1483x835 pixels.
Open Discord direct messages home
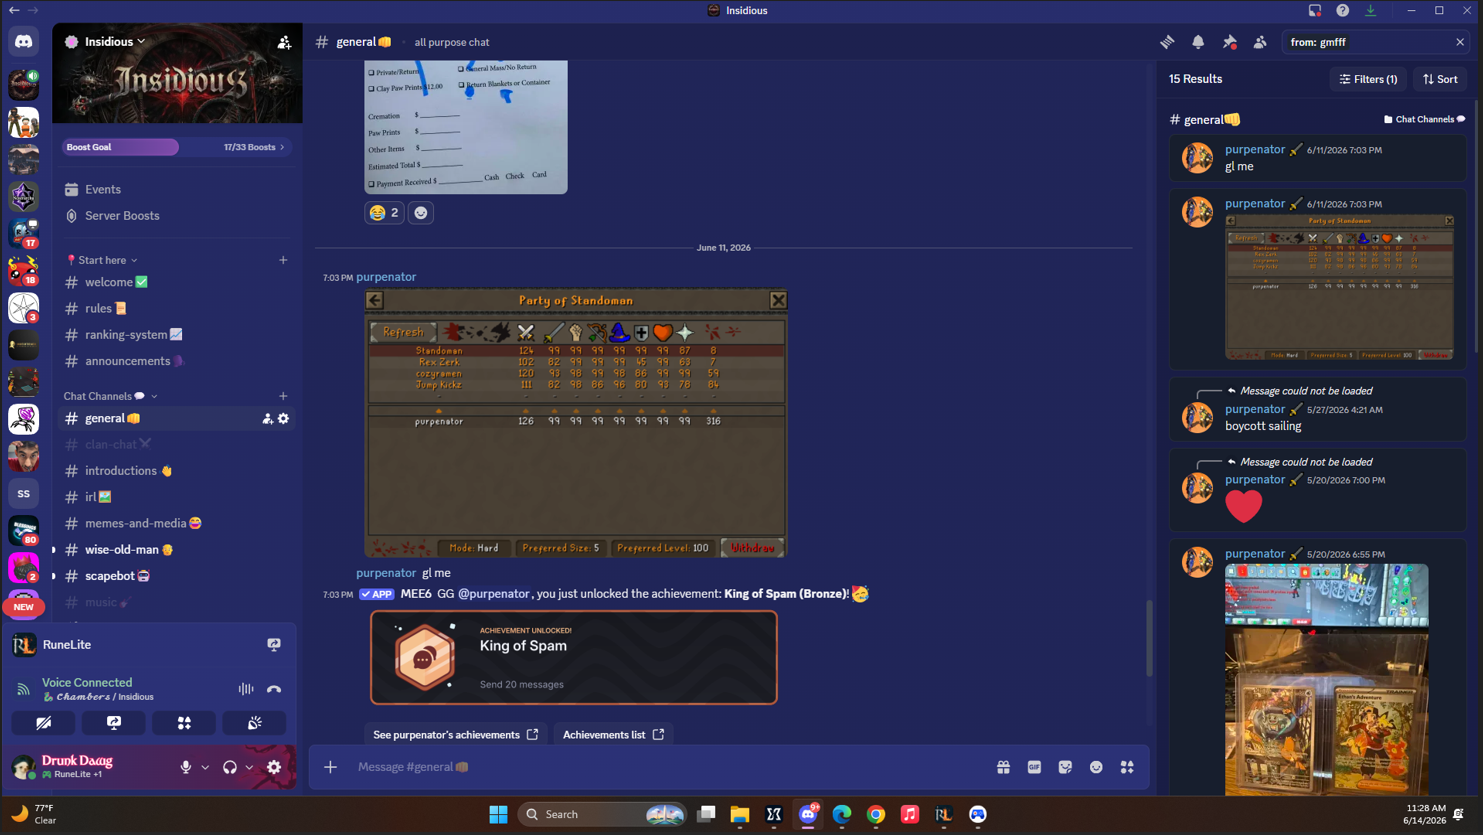point(23,42)
